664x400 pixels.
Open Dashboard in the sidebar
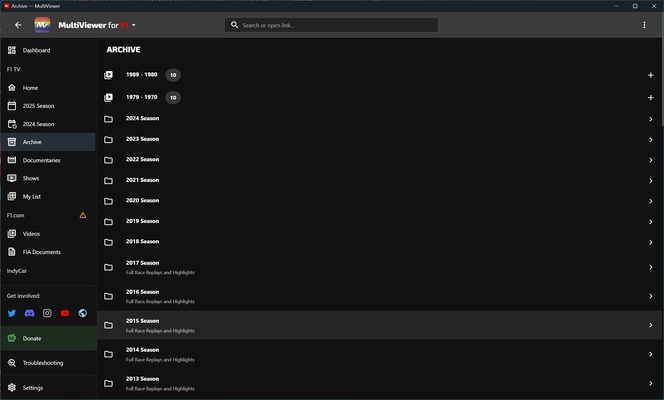pos(48,50)
